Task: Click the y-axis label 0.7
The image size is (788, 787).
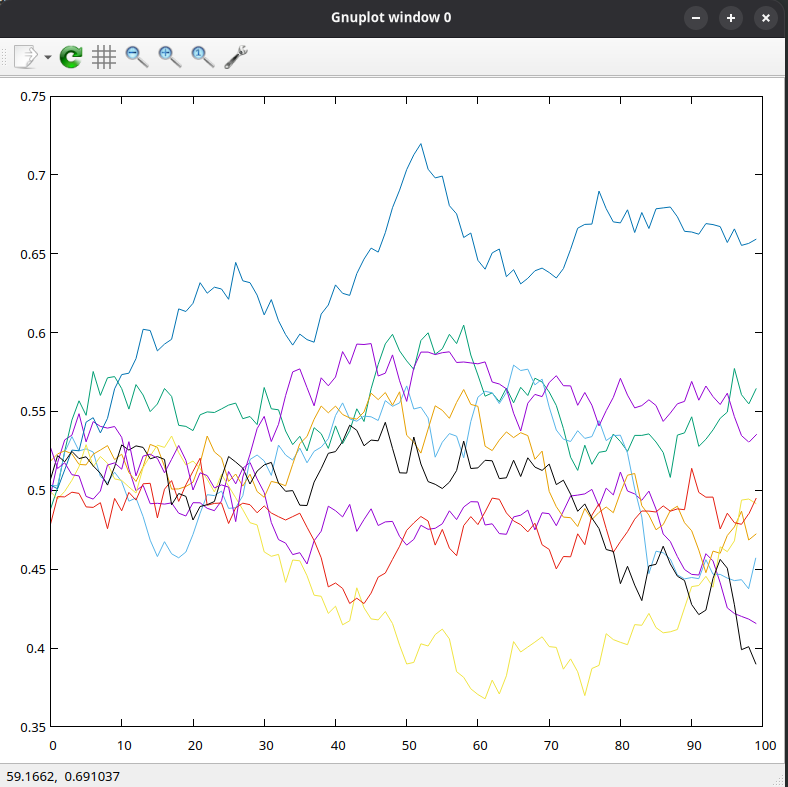Action: point(36,175)
